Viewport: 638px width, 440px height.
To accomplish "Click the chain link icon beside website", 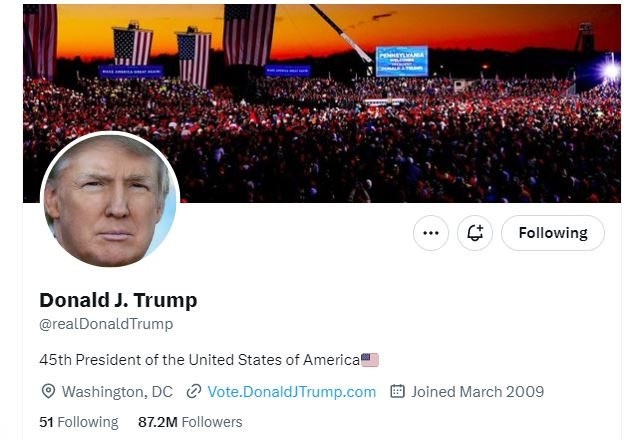I will [194, 392].
